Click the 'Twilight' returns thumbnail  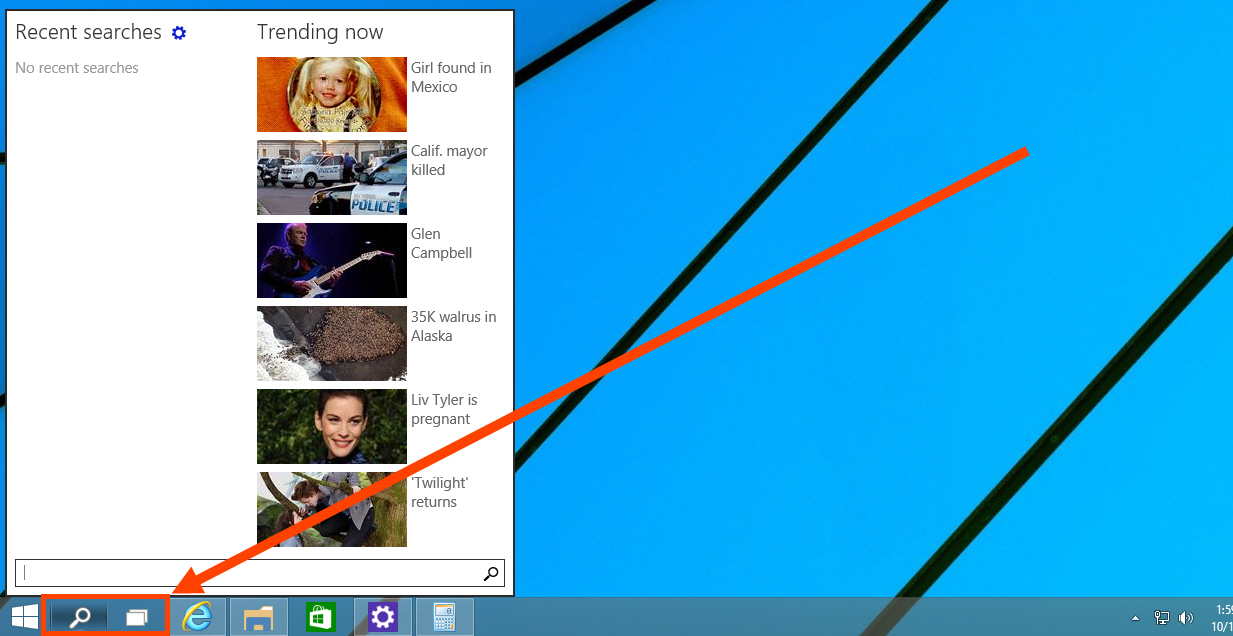click(x=331, y=509)
